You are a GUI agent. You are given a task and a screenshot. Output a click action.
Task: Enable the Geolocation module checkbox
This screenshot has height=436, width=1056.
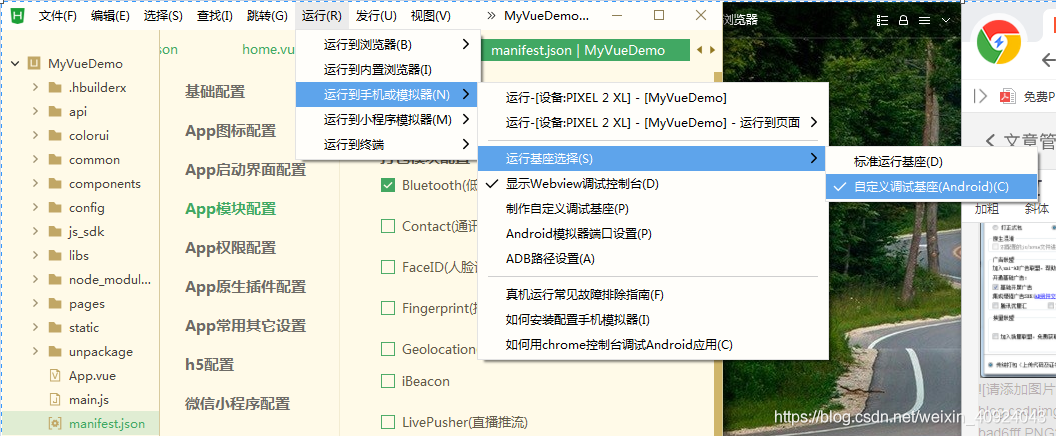tap(388, 349)
